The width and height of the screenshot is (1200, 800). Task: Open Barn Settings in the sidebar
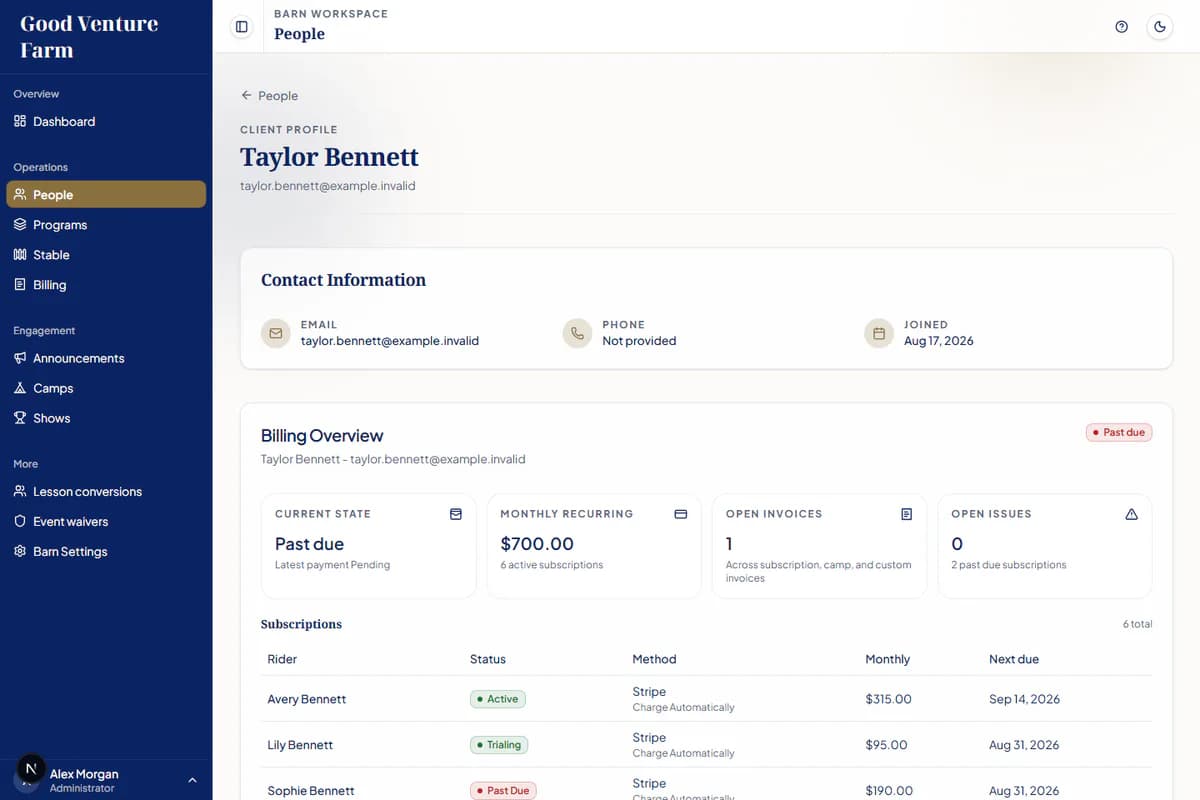click(106, 551)
